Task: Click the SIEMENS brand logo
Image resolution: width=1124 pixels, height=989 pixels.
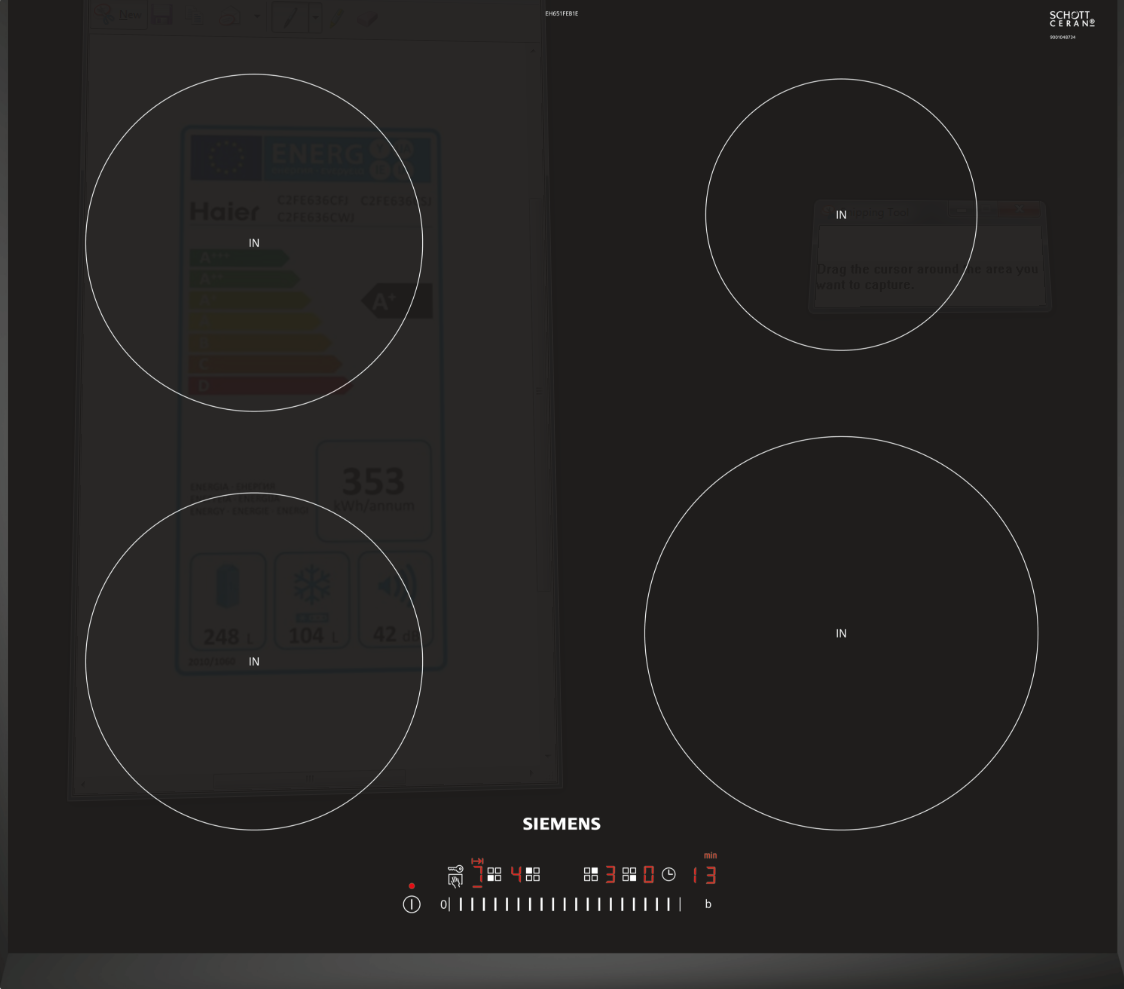Action: pyautogui.click(x=561, y=824)
